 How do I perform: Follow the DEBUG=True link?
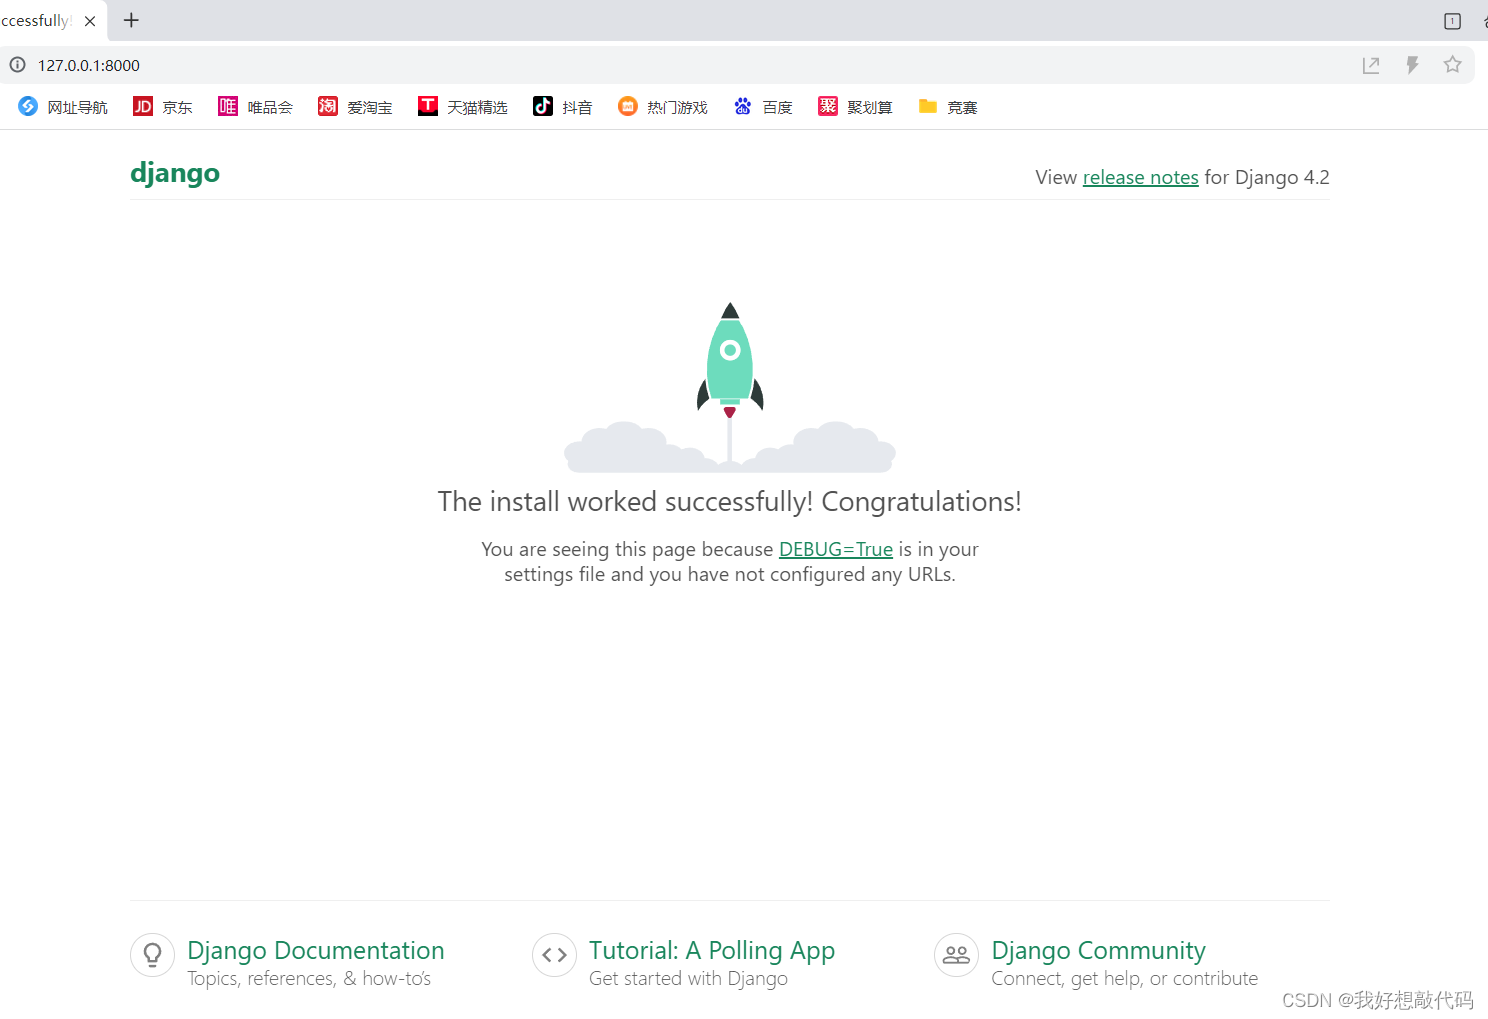[x=836, y=549]
